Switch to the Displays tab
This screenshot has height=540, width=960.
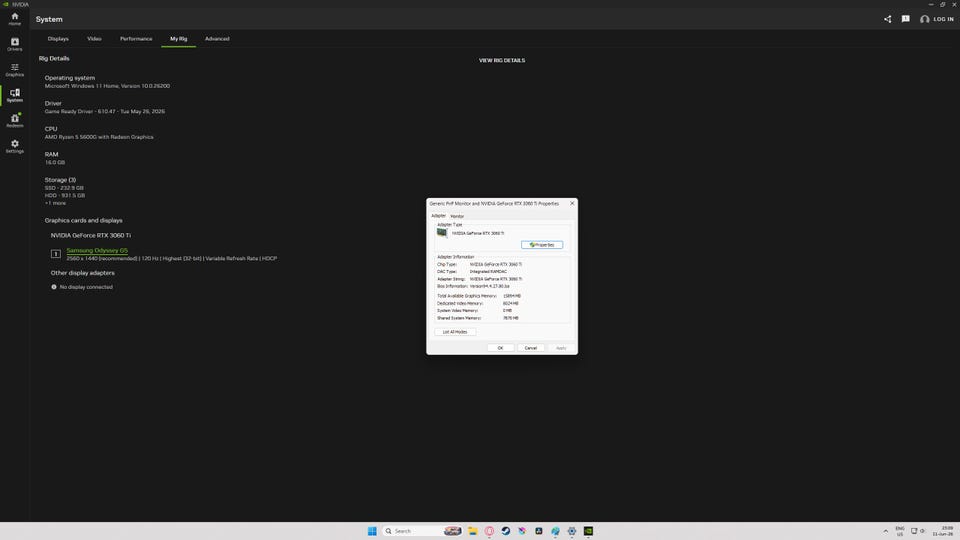(58, 39)
